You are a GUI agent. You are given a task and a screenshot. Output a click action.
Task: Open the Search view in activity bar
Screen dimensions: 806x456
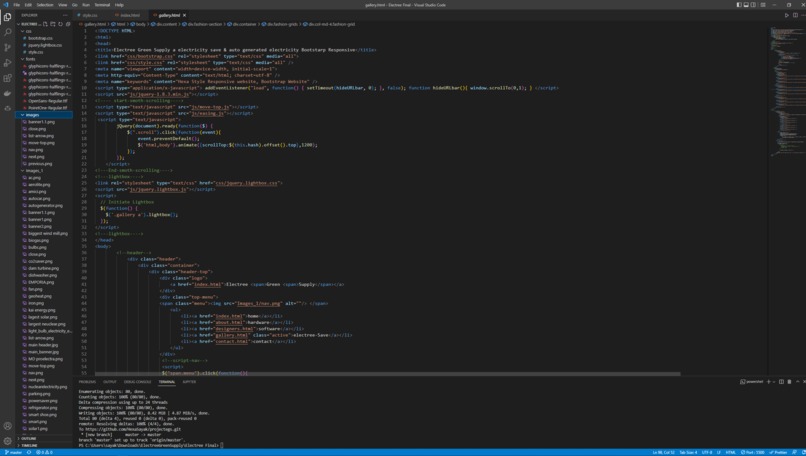[7, 32]
